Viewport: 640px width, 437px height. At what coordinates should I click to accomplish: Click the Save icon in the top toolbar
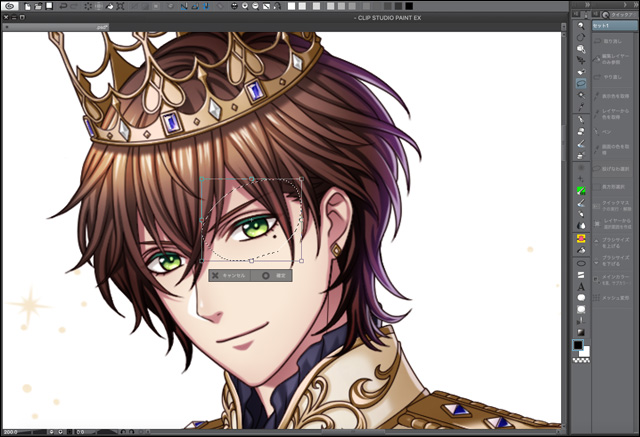pyautogui.click(x=49, y=6)
